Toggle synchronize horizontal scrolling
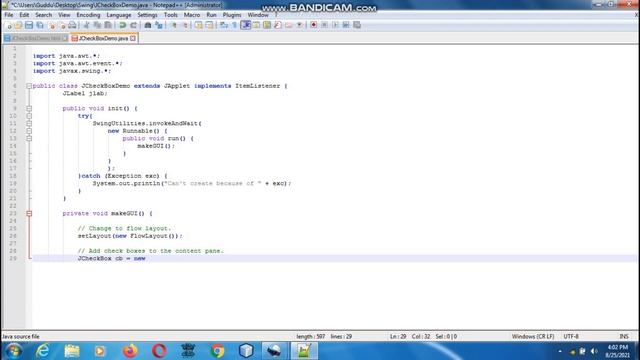The image size is (640, 360). point(210,25)
